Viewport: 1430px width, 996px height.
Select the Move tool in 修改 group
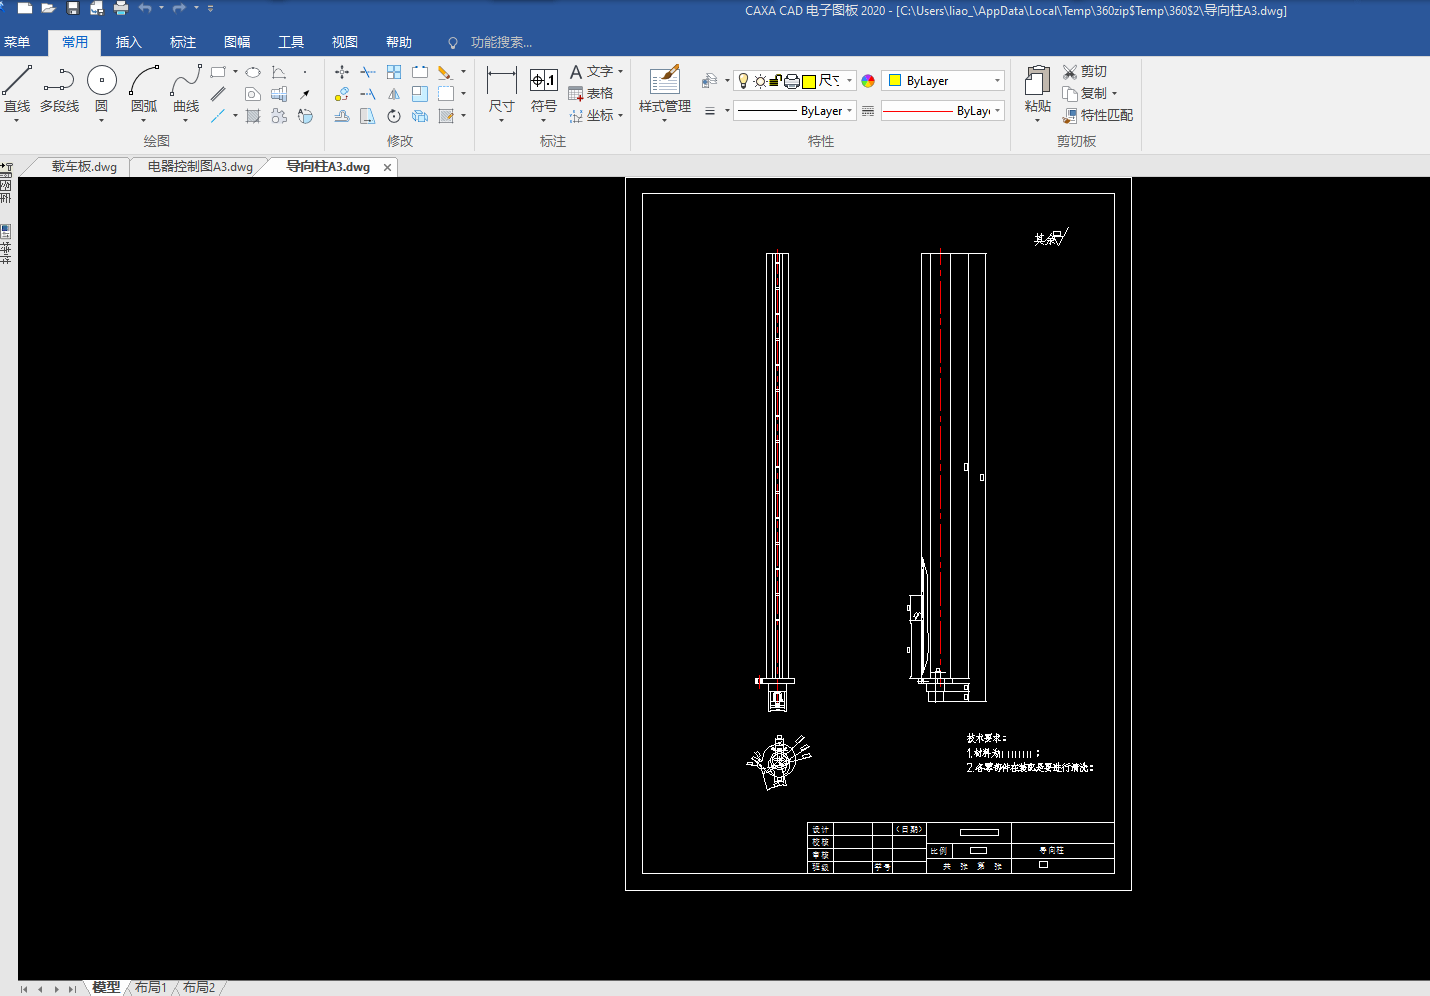click(x=342, y=72)
